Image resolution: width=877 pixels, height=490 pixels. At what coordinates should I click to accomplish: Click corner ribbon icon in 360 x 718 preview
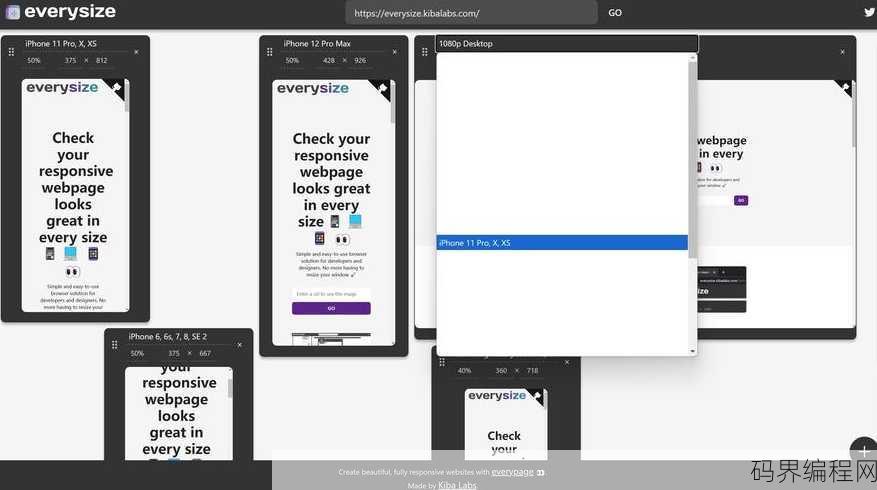537,396
